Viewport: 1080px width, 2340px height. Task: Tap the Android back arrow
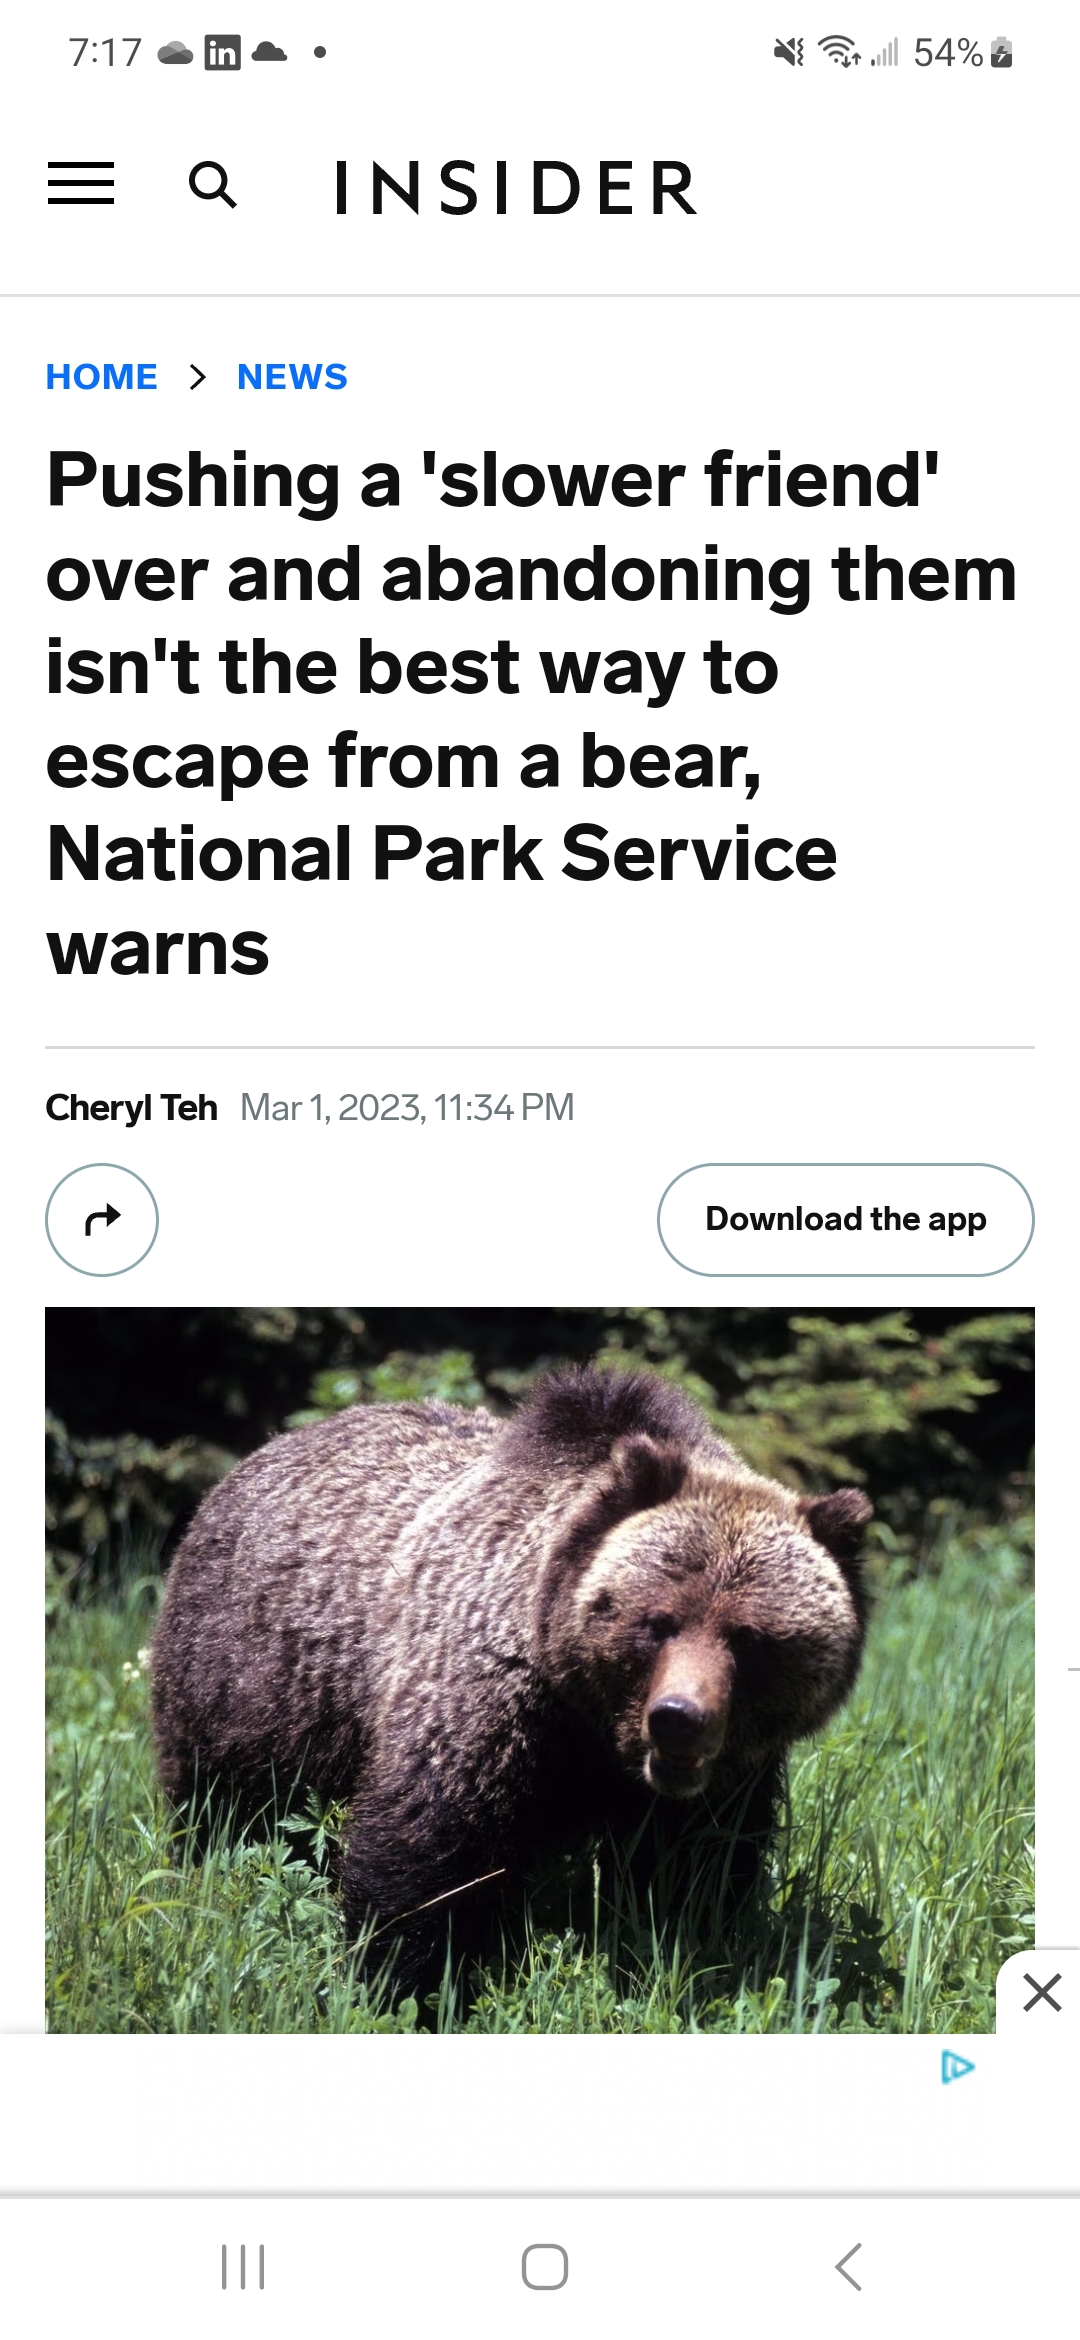848,2266
